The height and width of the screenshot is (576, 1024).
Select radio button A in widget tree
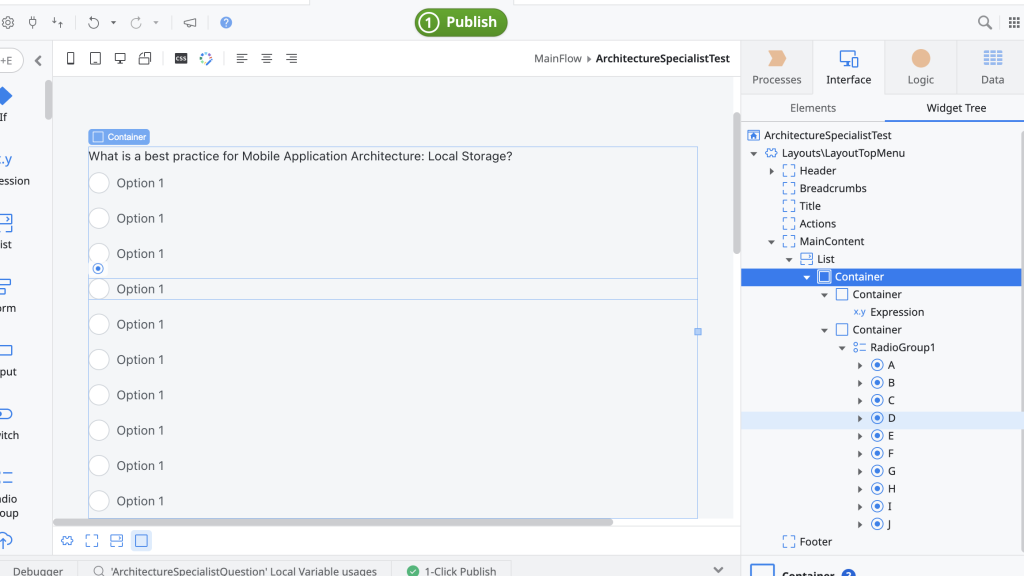pyautogui.click(x=890, y=365)
